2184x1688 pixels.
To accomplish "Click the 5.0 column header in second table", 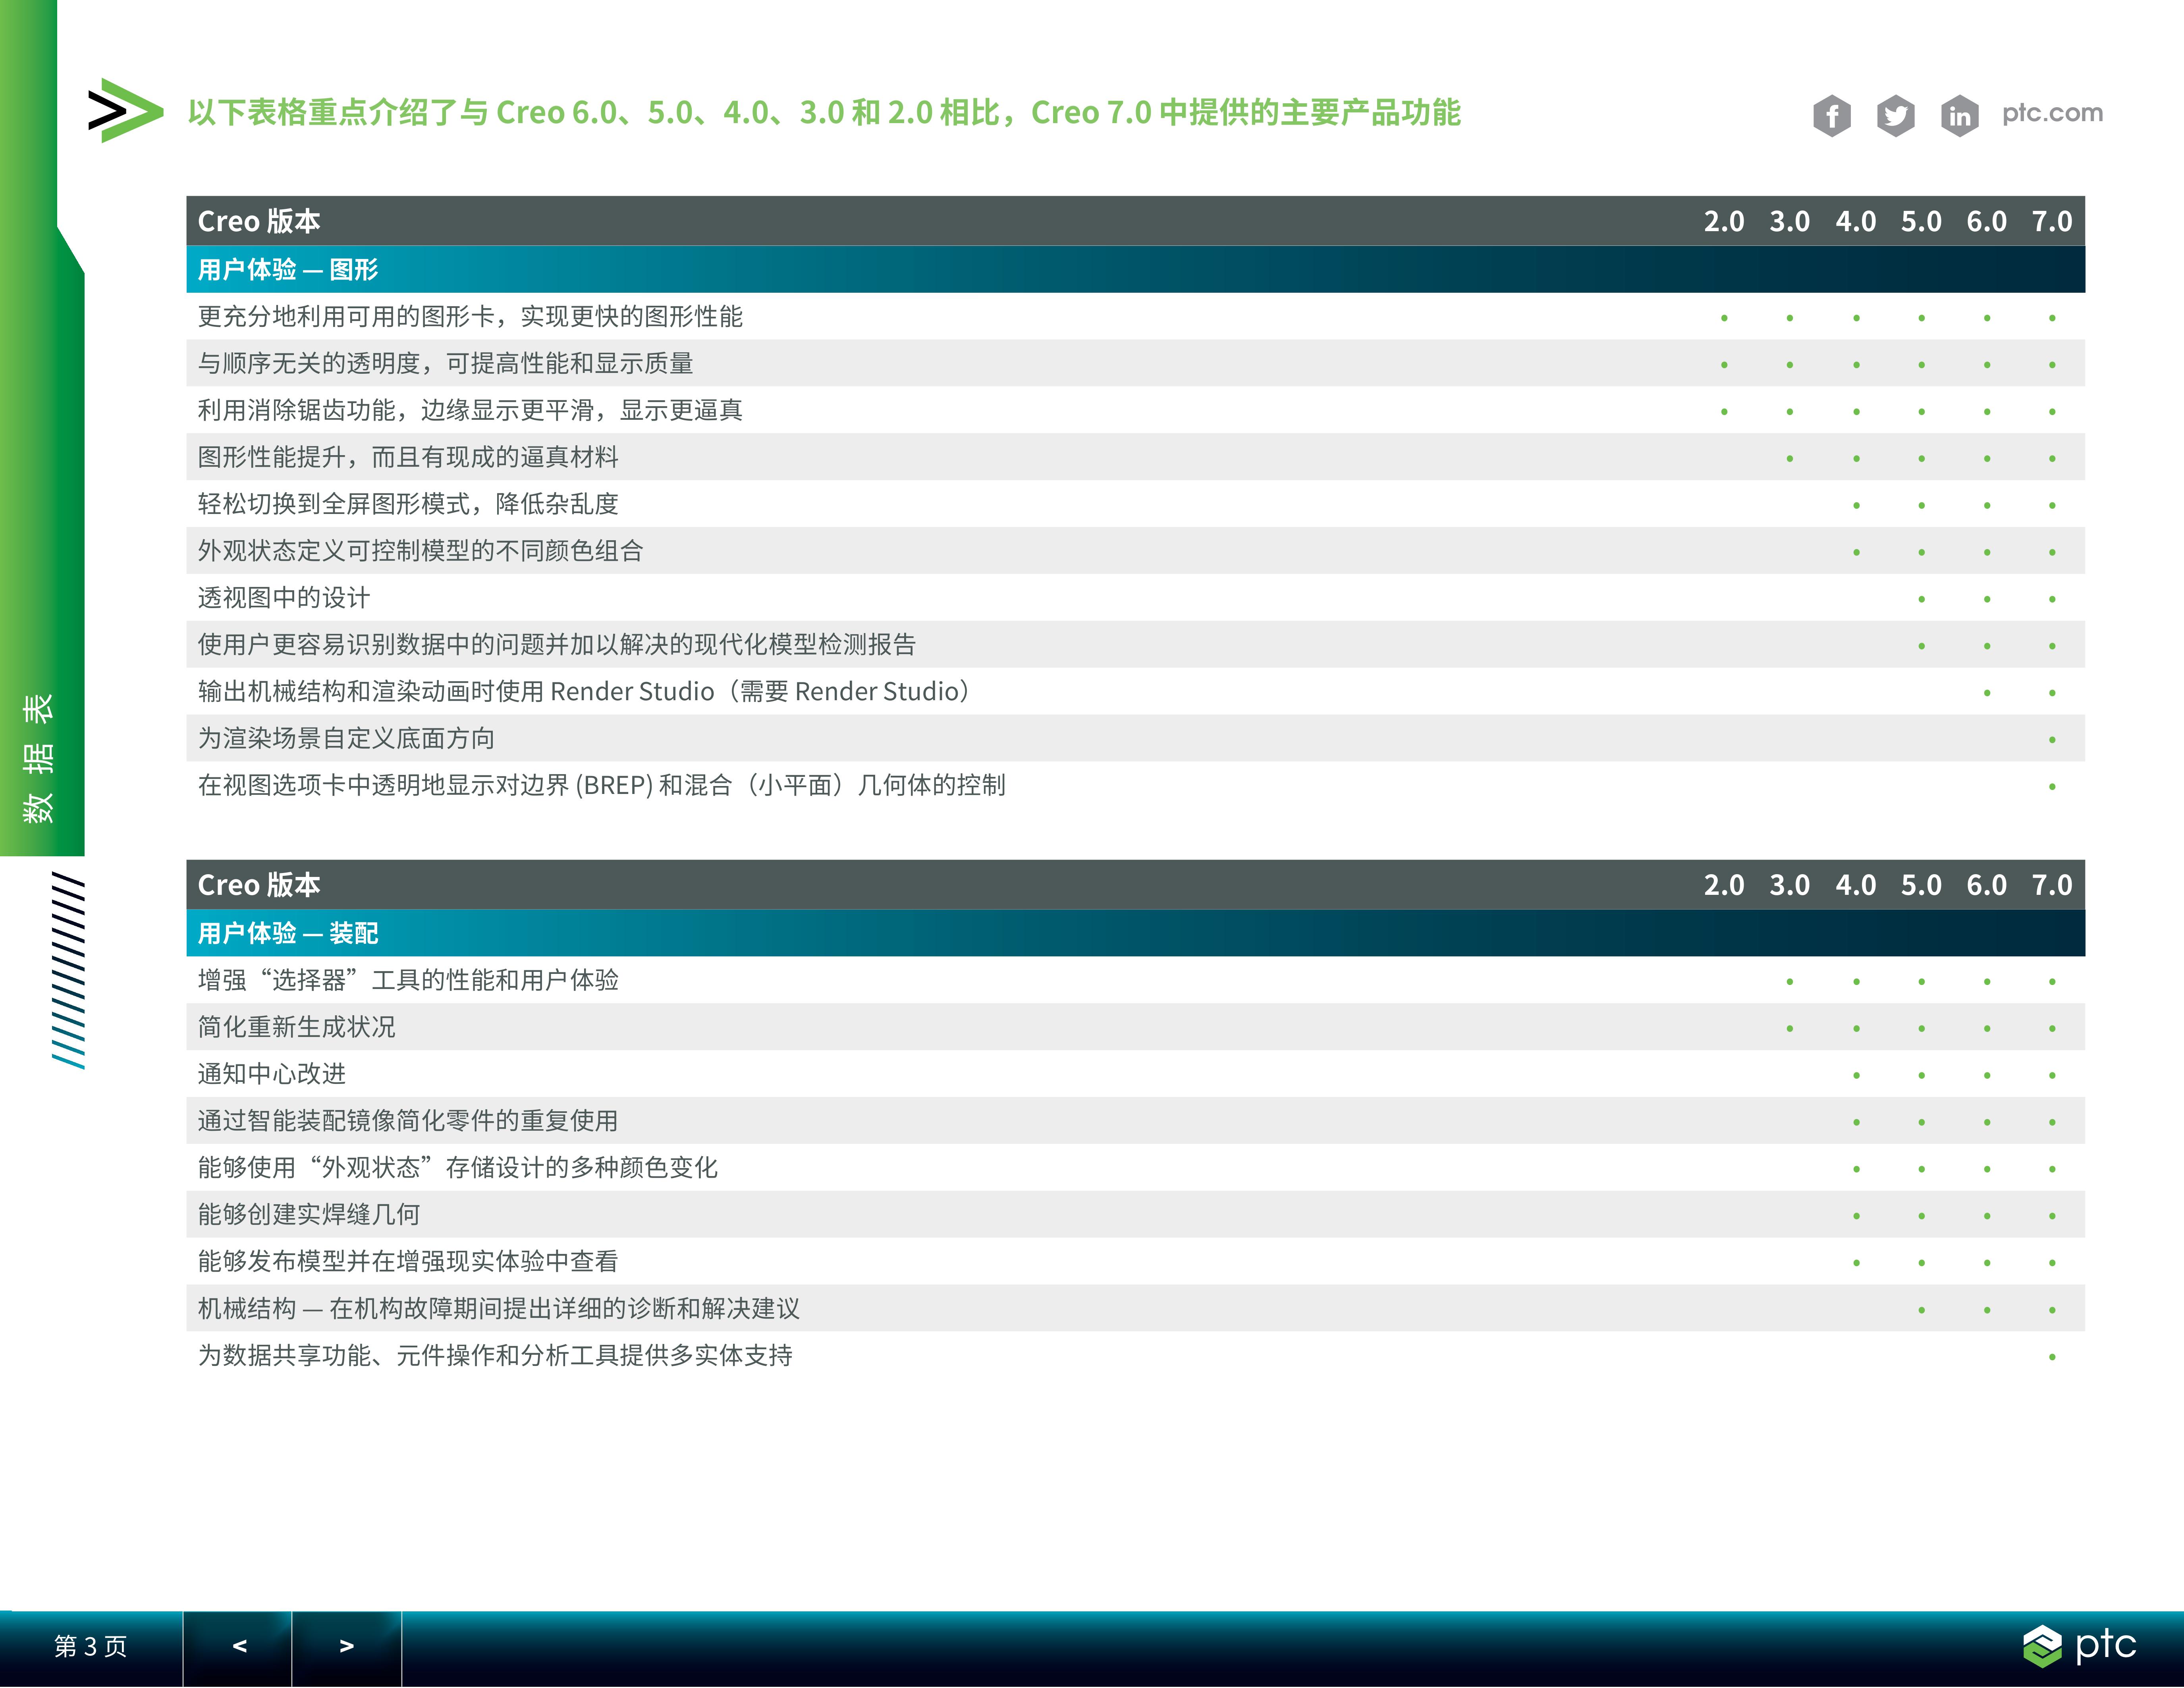I will point(1921,885).
